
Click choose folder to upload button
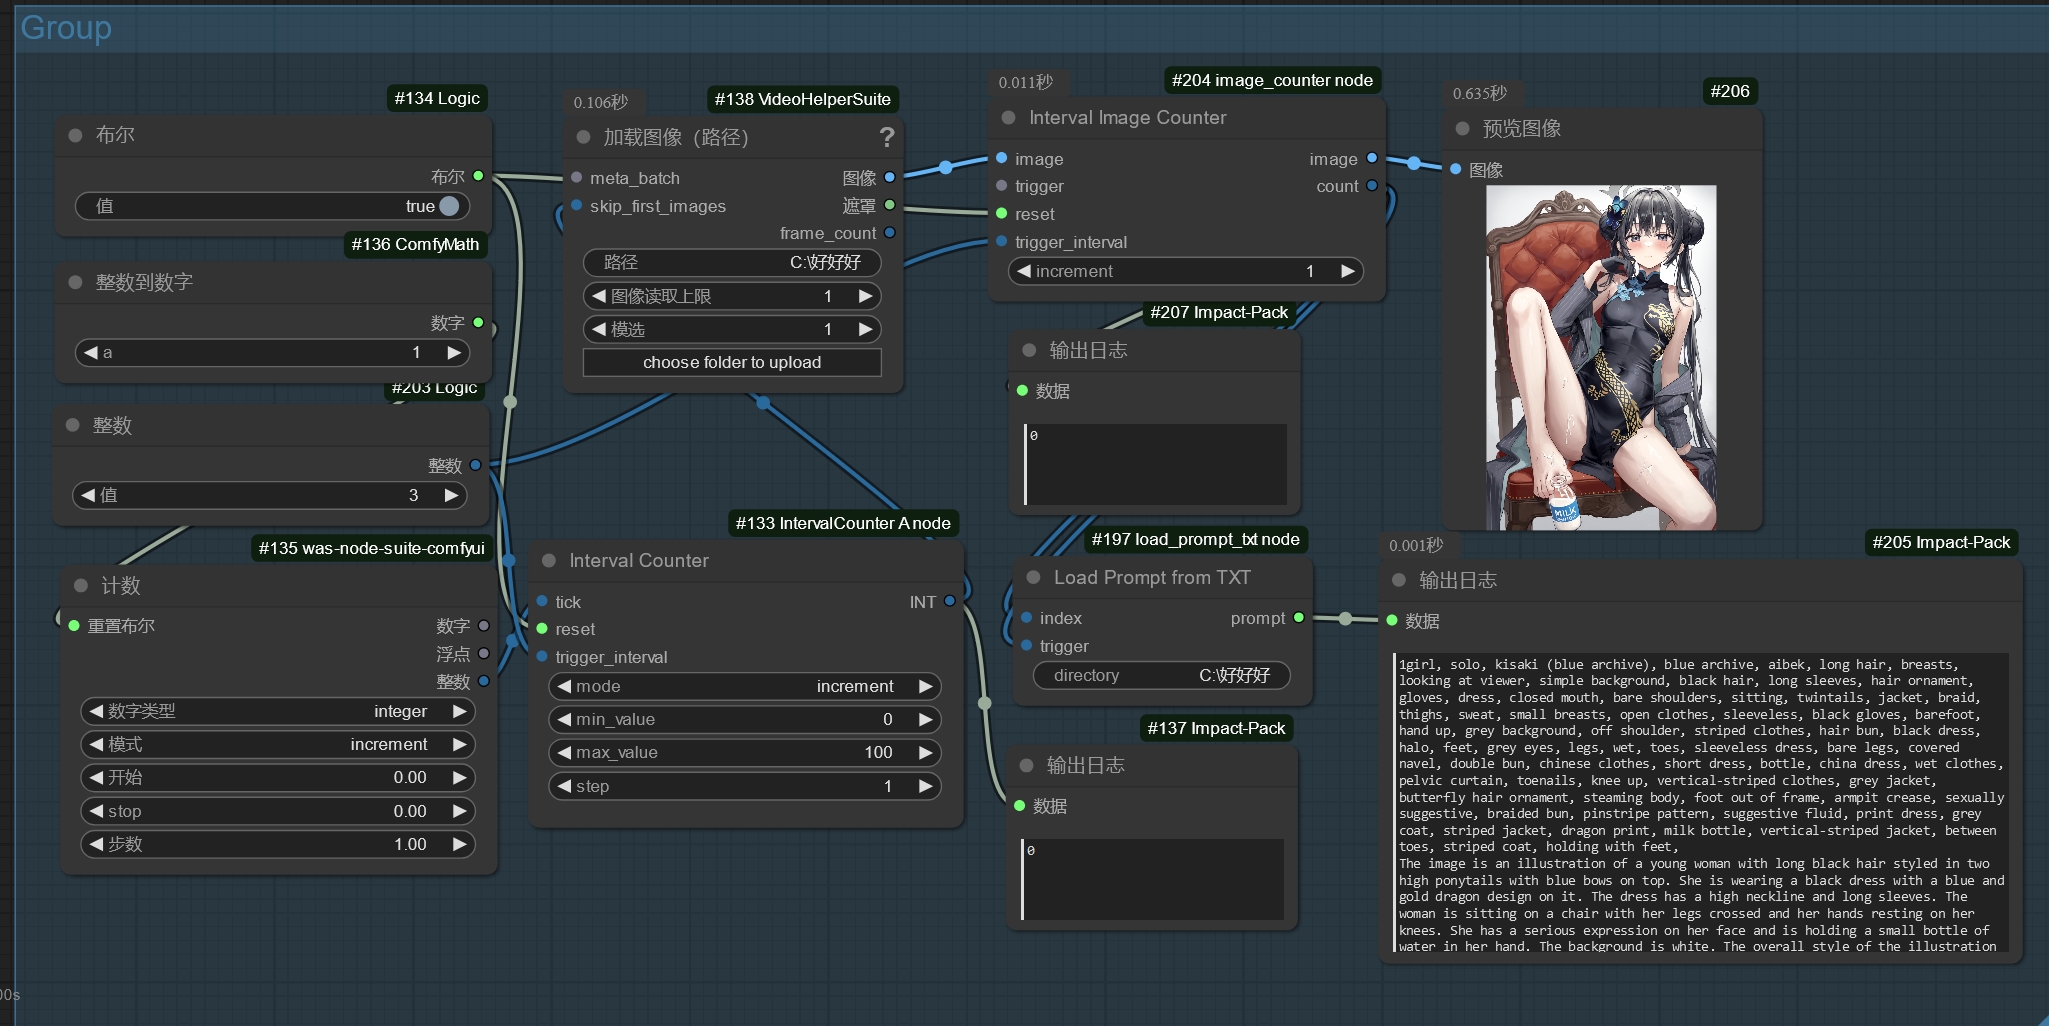pos(732,362)
